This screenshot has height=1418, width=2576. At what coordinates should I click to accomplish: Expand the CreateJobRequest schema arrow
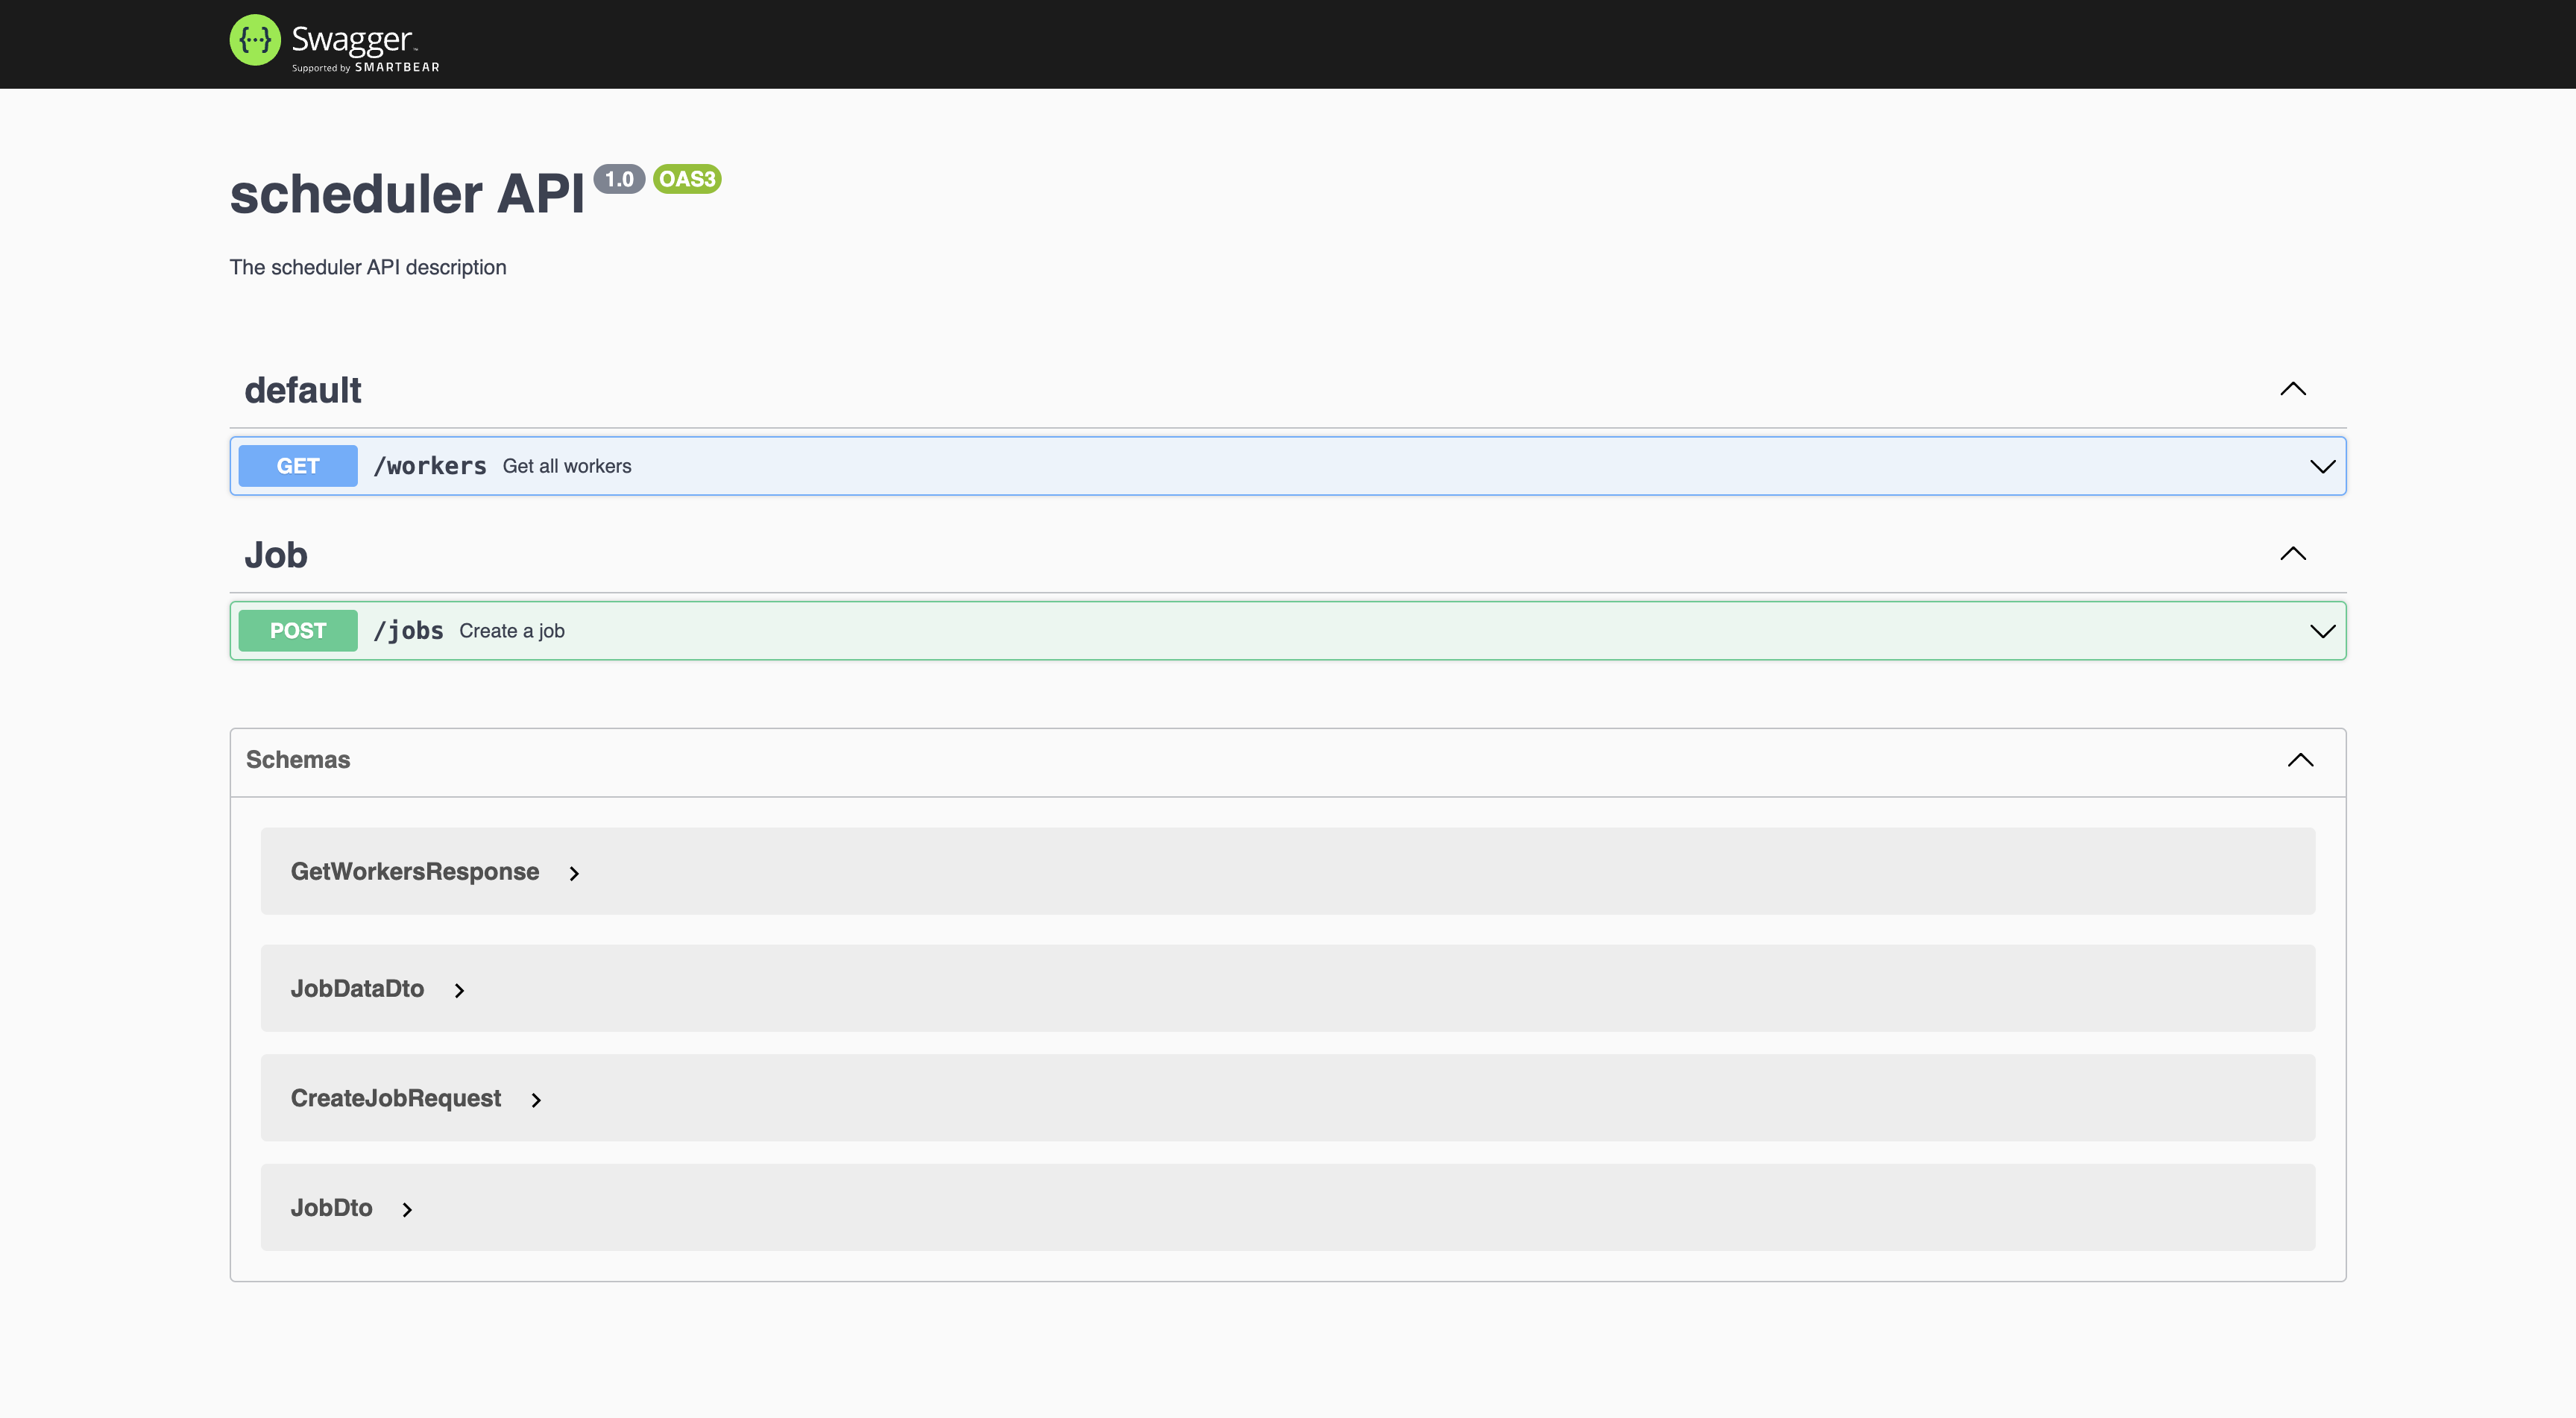[x=536, y=1100]
